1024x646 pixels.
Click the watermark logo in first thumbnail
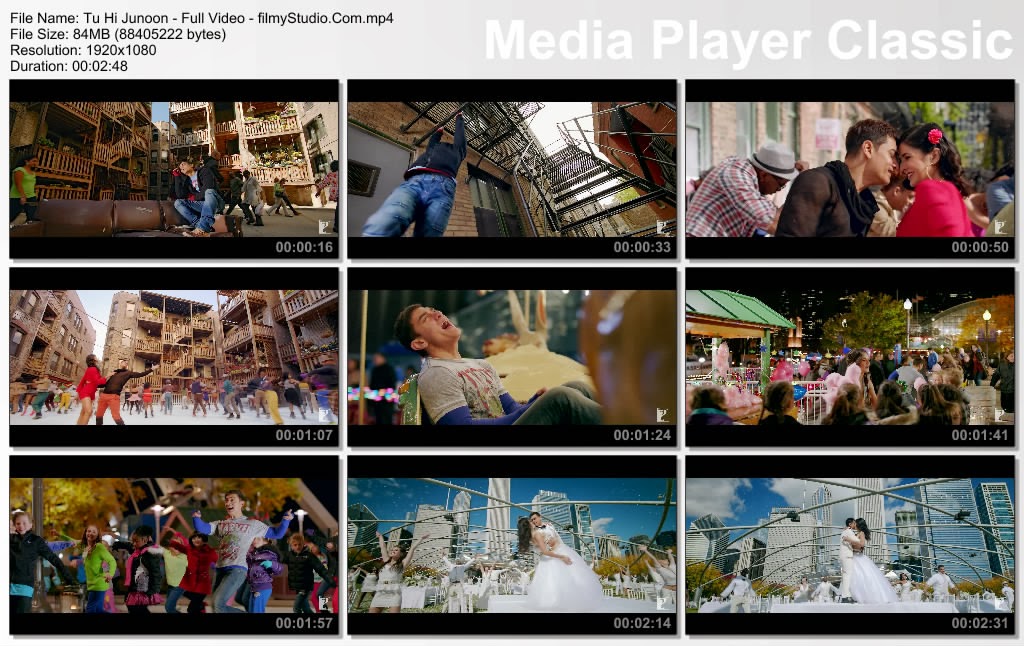pyautogui.click(x=325, y=226)
